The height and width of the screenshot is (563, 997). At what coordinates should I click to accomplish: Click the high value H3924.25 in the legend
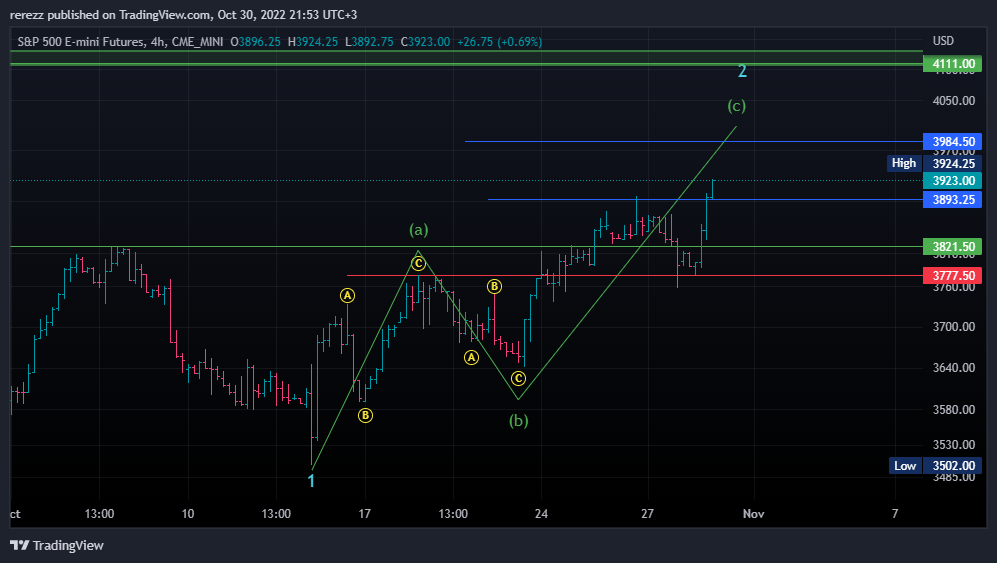click(313, 42)
